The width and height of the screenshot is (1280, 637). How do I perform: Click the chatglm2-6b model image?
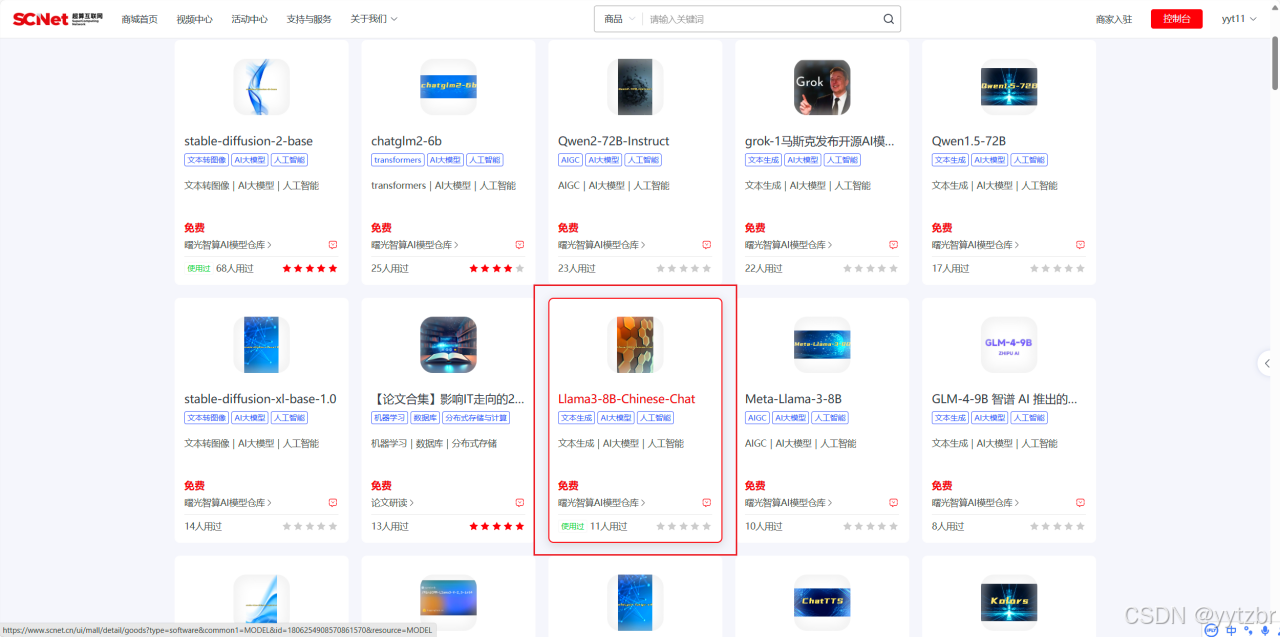[x=449, y=87]
